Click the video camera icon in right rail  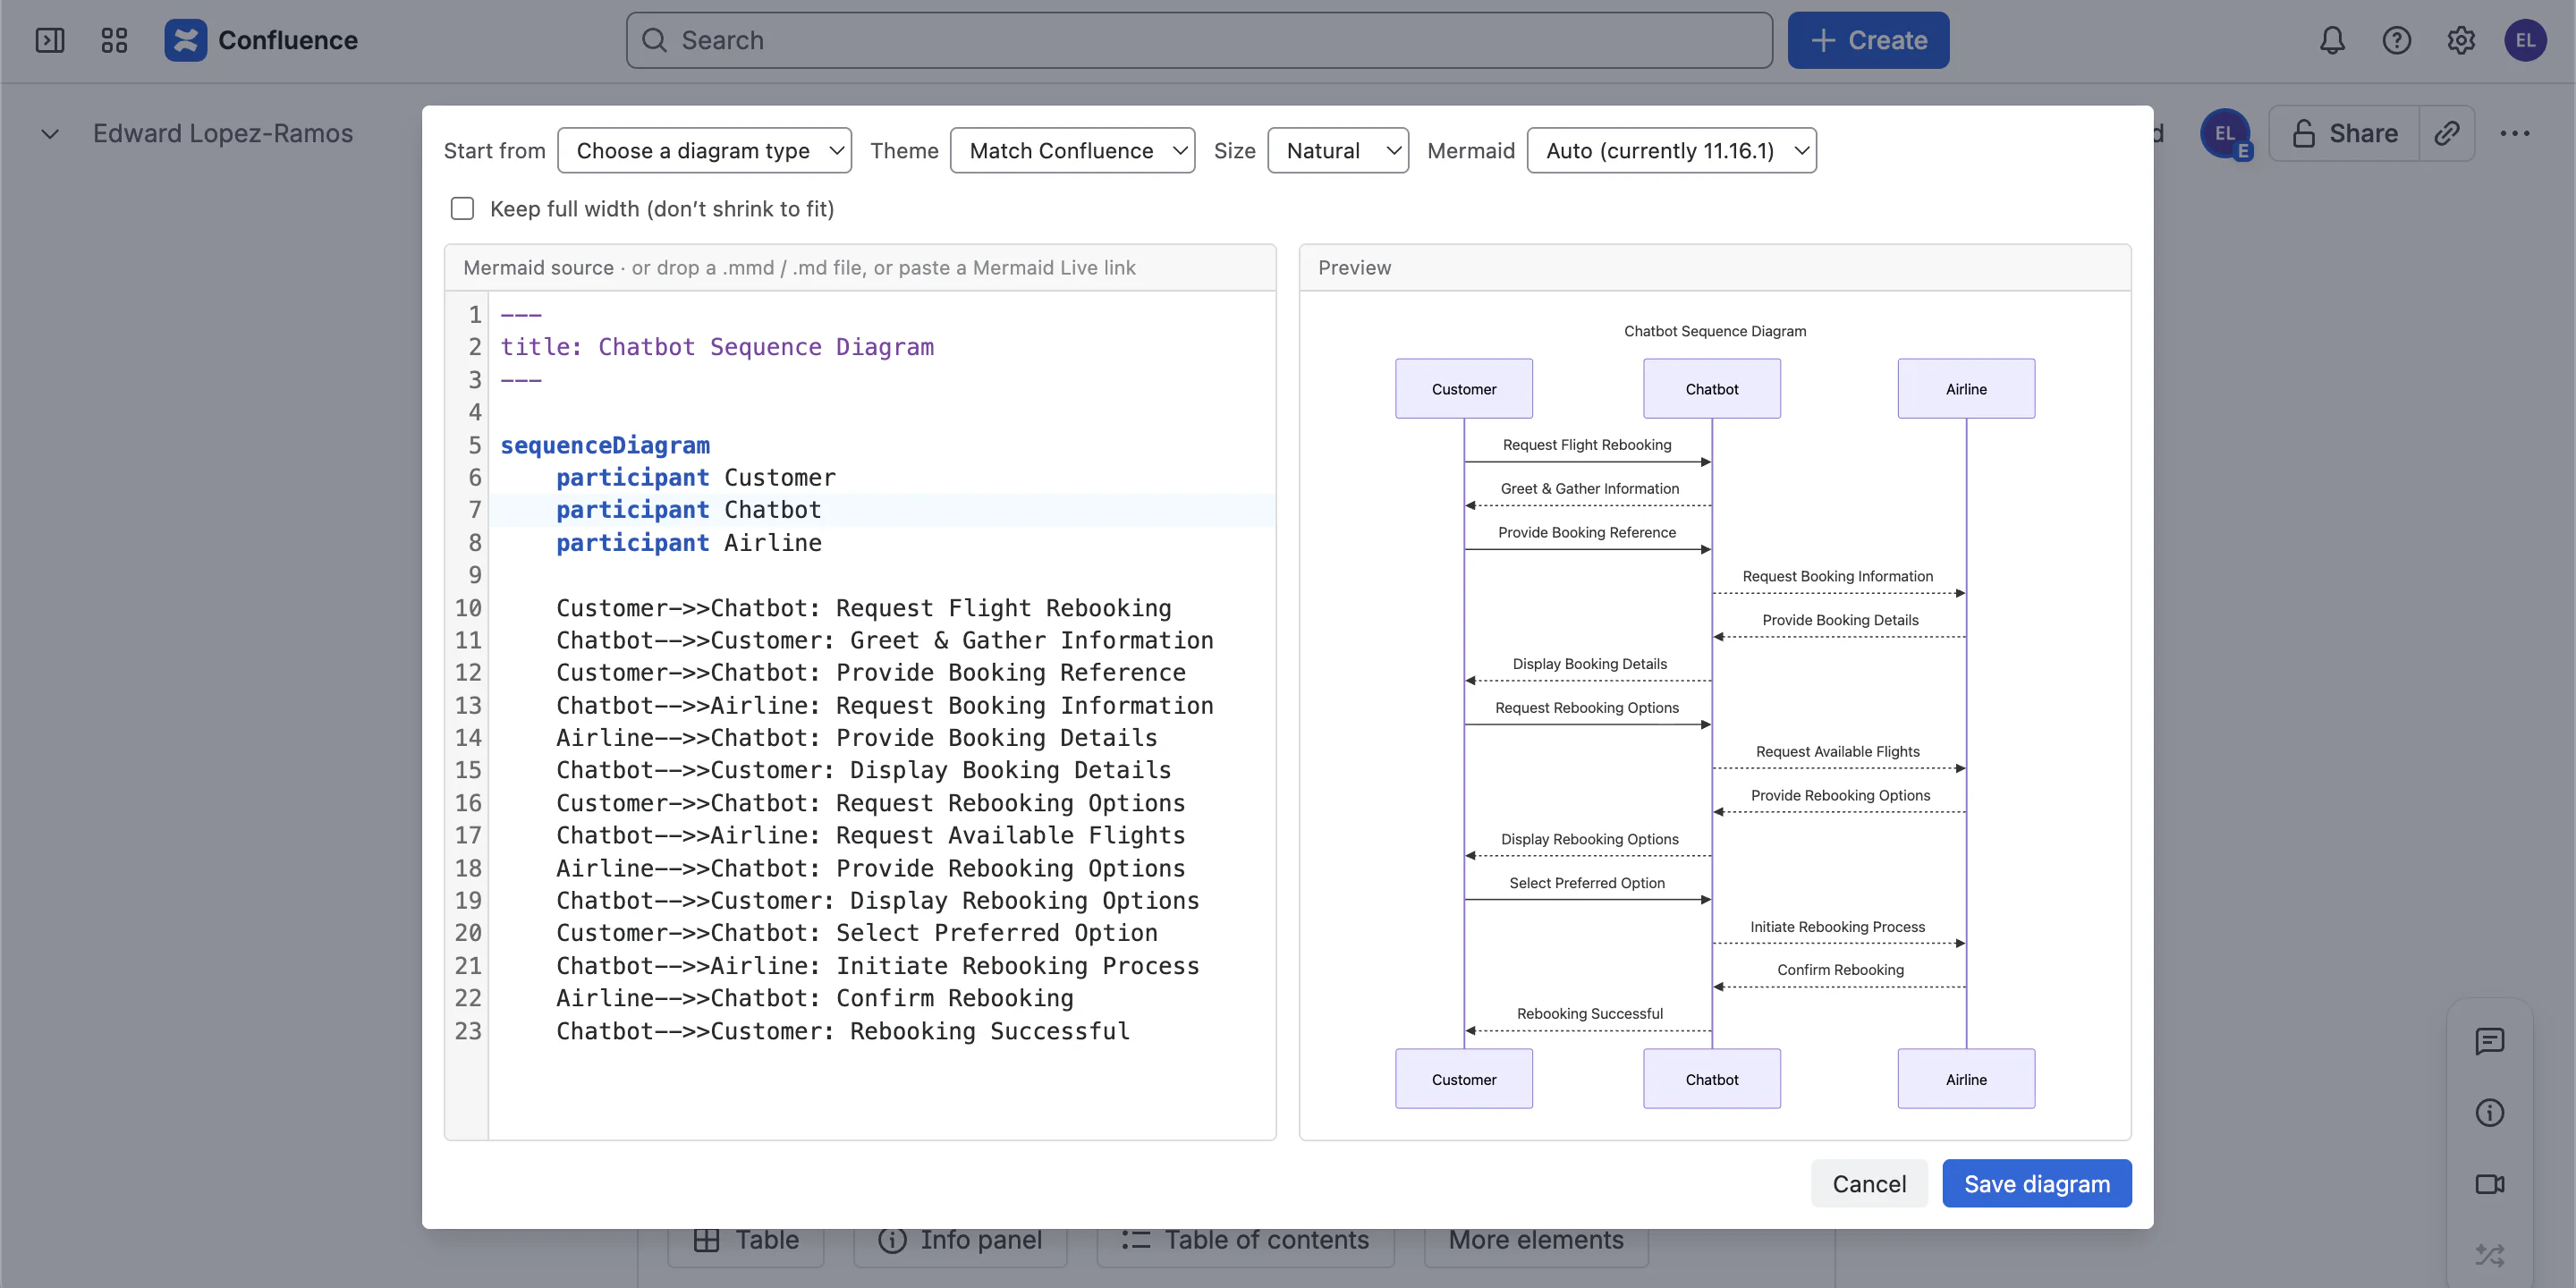click(x=2489, y=1184)
